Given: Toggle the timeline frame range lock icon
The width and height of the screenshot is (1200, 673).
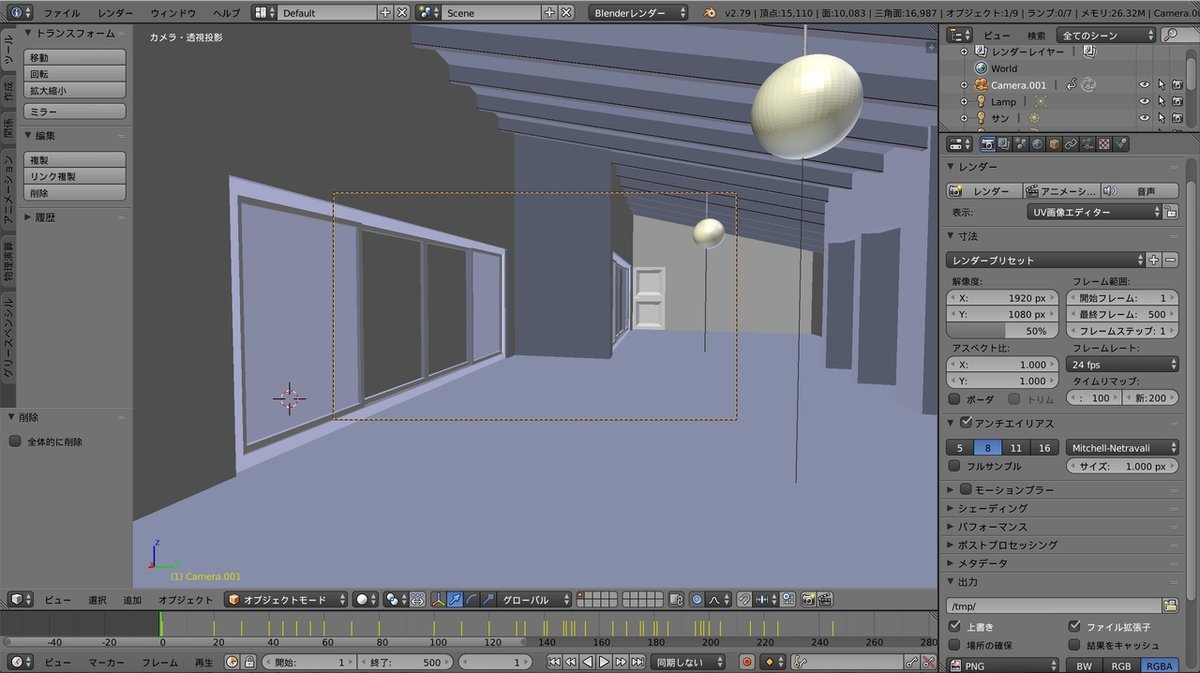Looking at the screenshot, I should click(x=247, y=662).
